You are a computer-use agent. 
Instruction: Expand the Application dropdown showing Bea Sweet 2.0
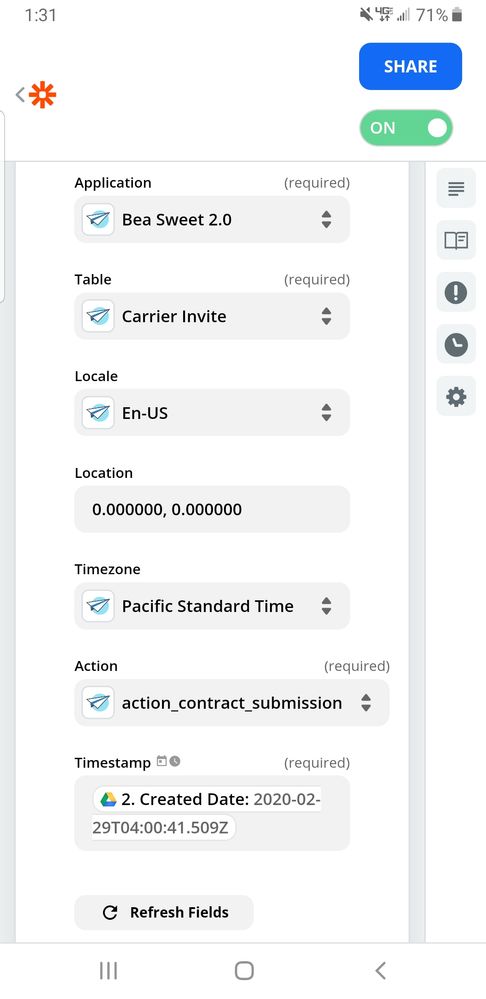tap(212, 220)
